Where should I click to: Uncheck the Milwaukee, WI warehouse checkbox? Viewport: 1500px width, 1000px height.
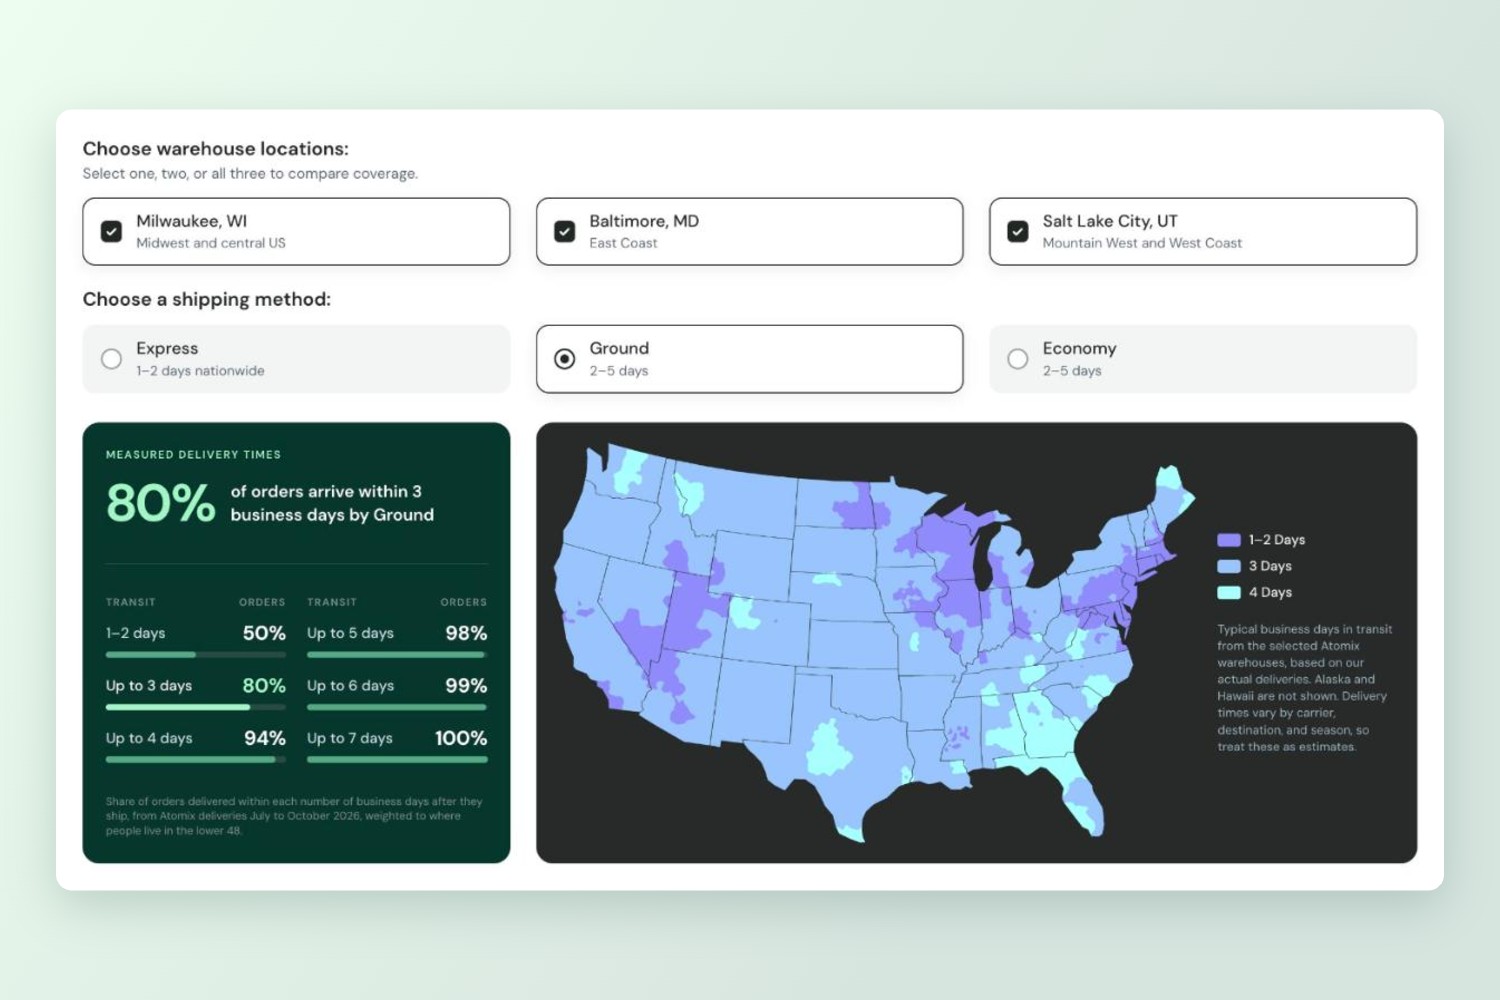tap(111, 231)
